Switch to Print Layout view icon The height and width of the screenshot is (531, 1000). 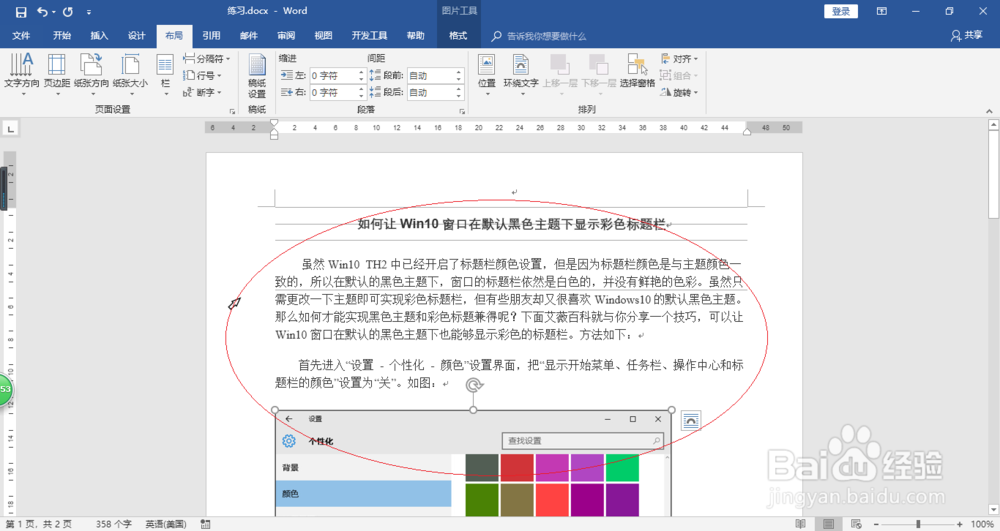coord(828,524)
